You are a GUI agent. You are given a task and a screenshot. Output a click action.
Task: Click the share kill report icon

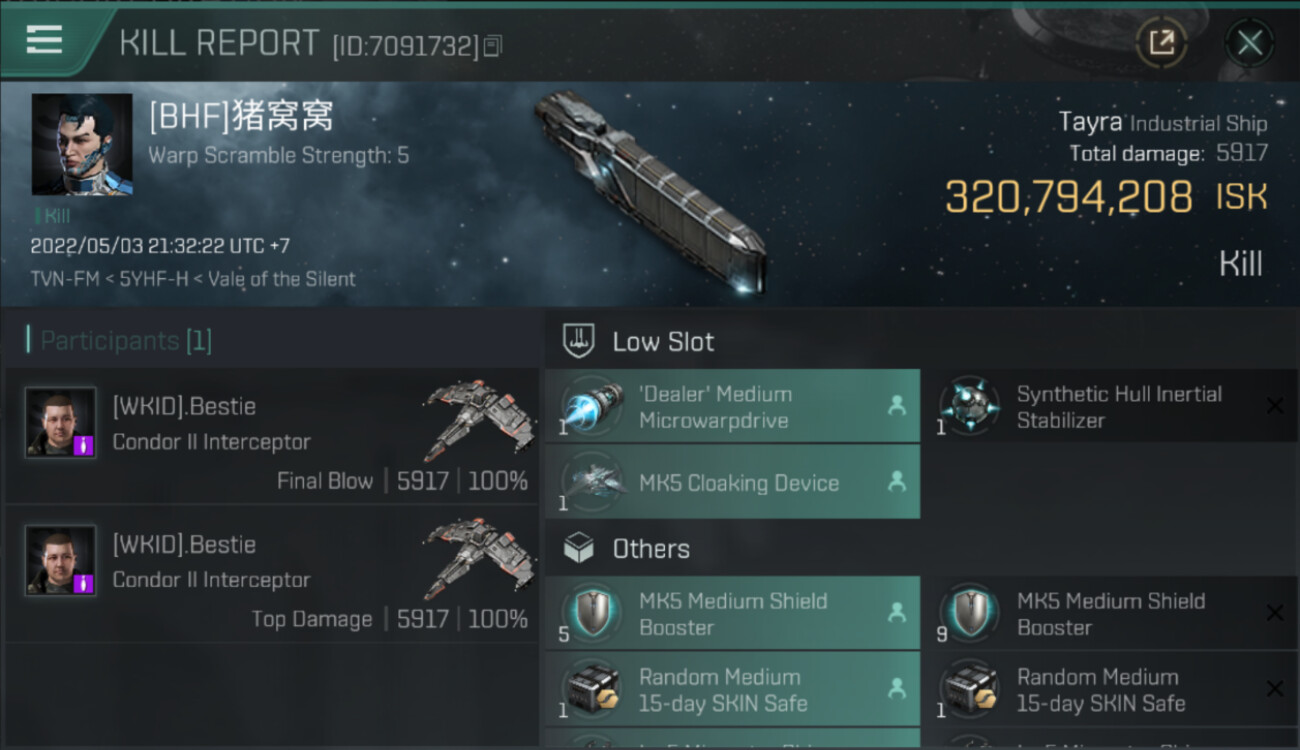tap(1161, 43)
